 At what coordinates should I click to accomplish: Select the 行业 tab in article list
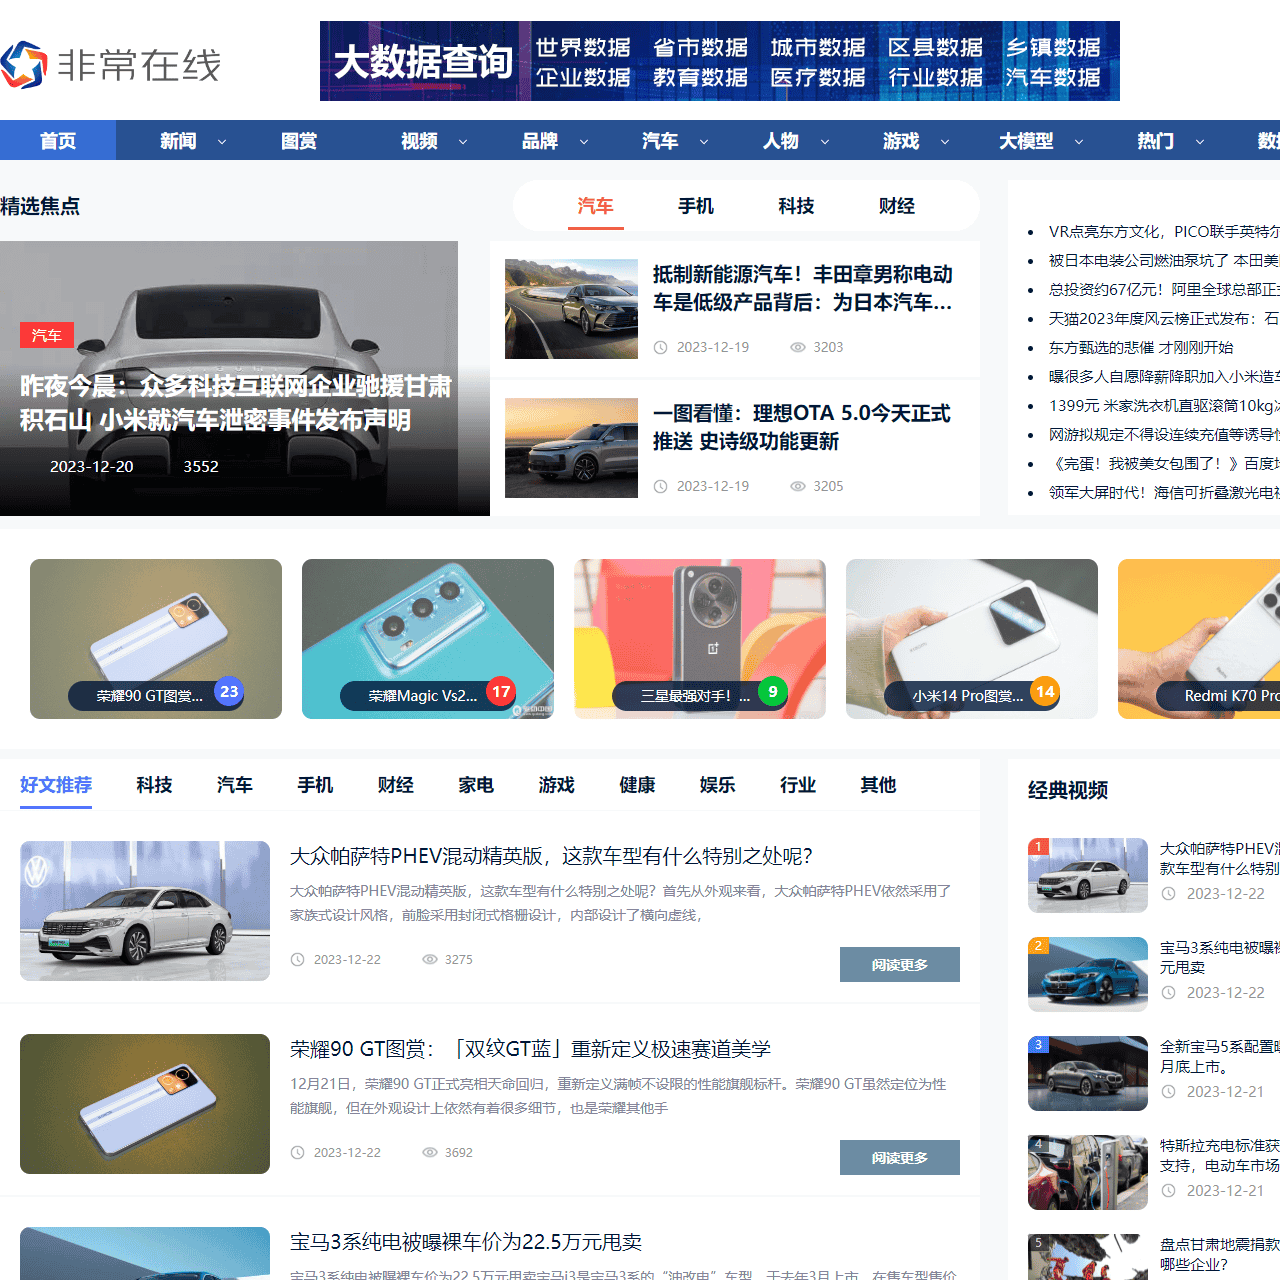click(x=798, y=785)
